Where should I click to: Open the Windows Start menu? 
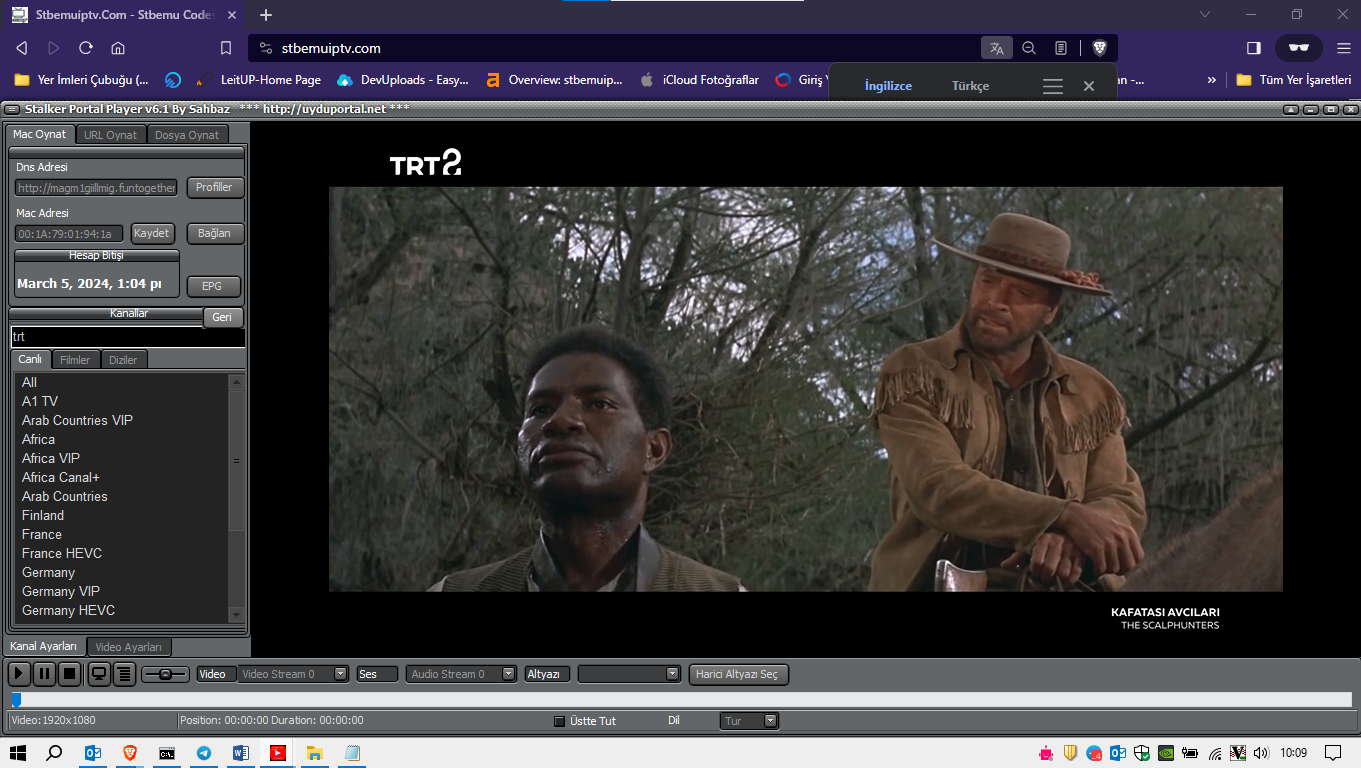coord(18,753)
